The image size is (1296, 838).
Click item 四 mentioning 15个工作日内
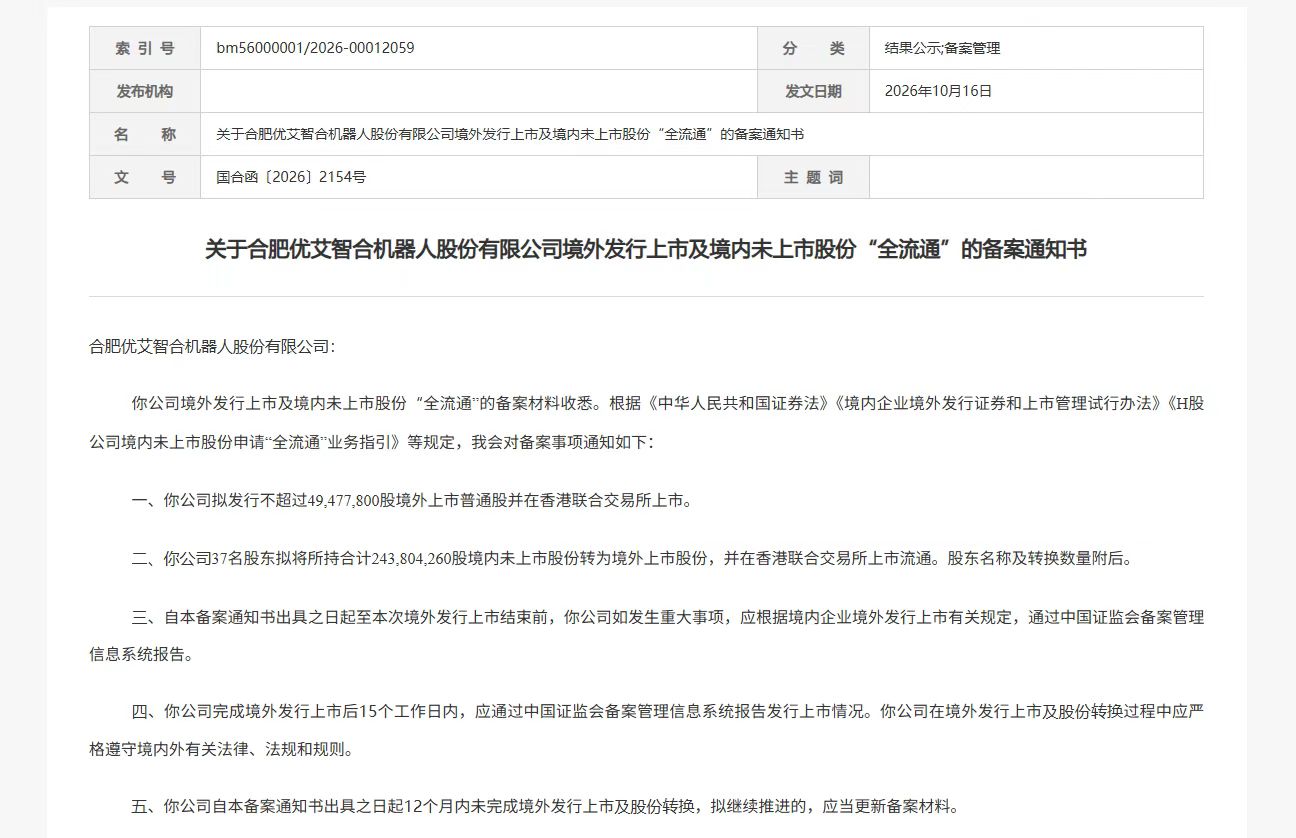646,730
